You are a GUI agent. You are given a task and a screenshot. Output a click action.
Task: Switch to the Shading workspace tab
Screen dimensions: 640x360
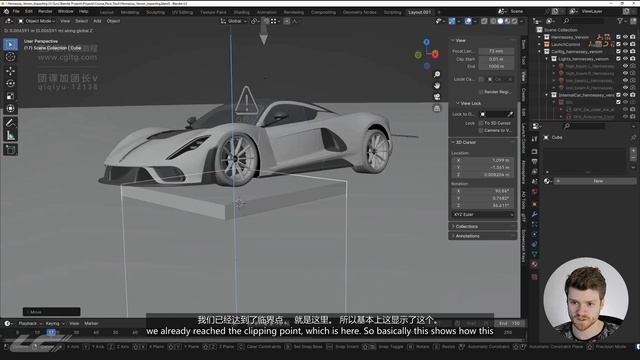242,12
